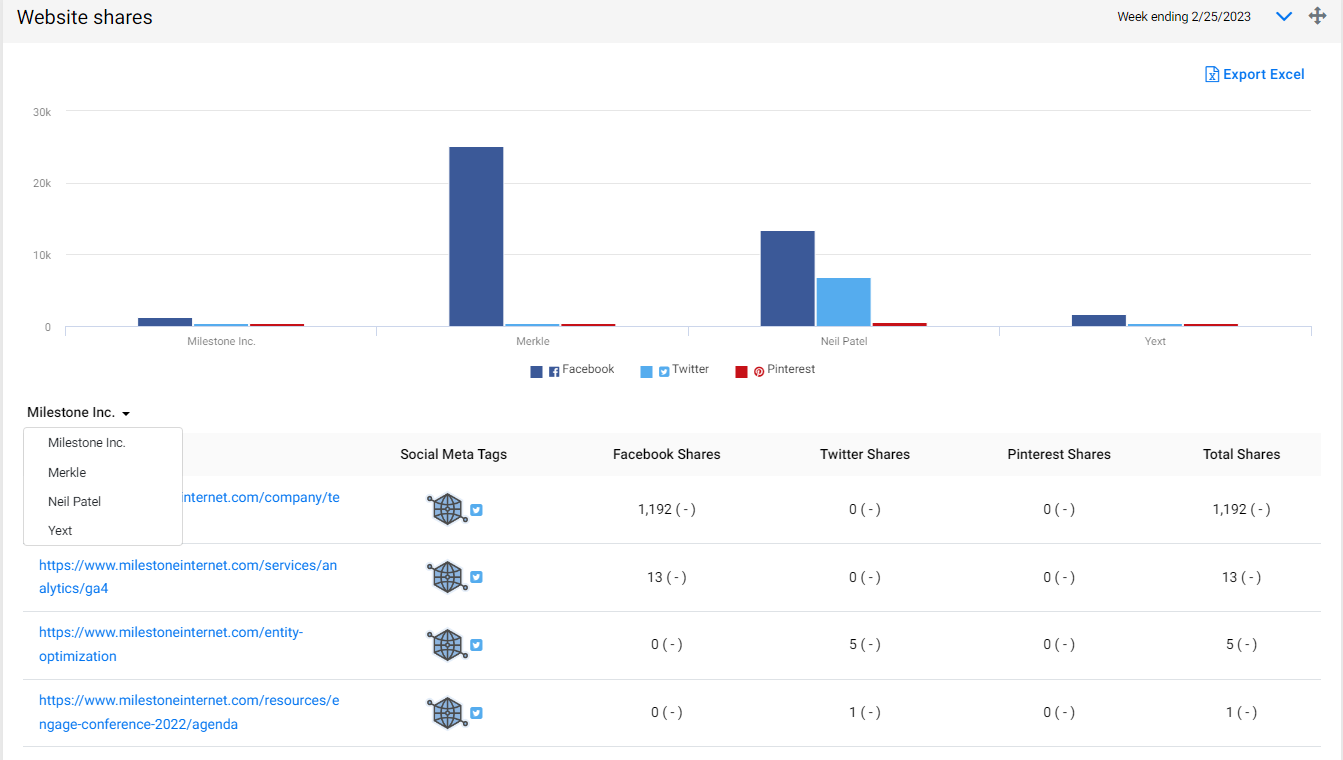The image size is (1343, 760).
Task: Click the Pinterest logo icon in legend
Action: 759,372
